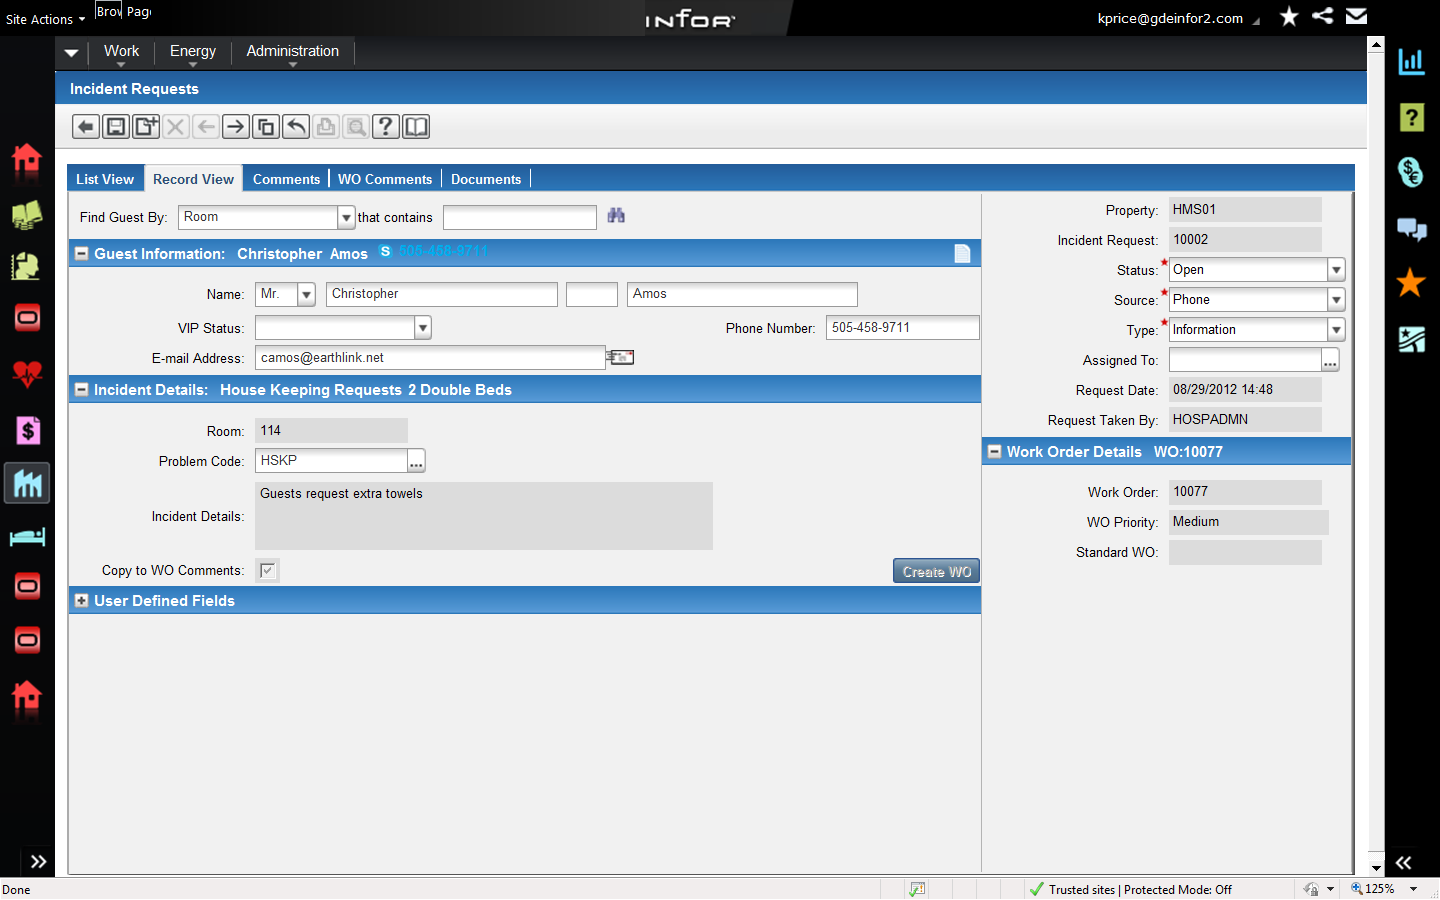Click the orange star favorites icon in the right sidebar
The width and height of the screenshot is (1440, 900).
point(1411,283)
